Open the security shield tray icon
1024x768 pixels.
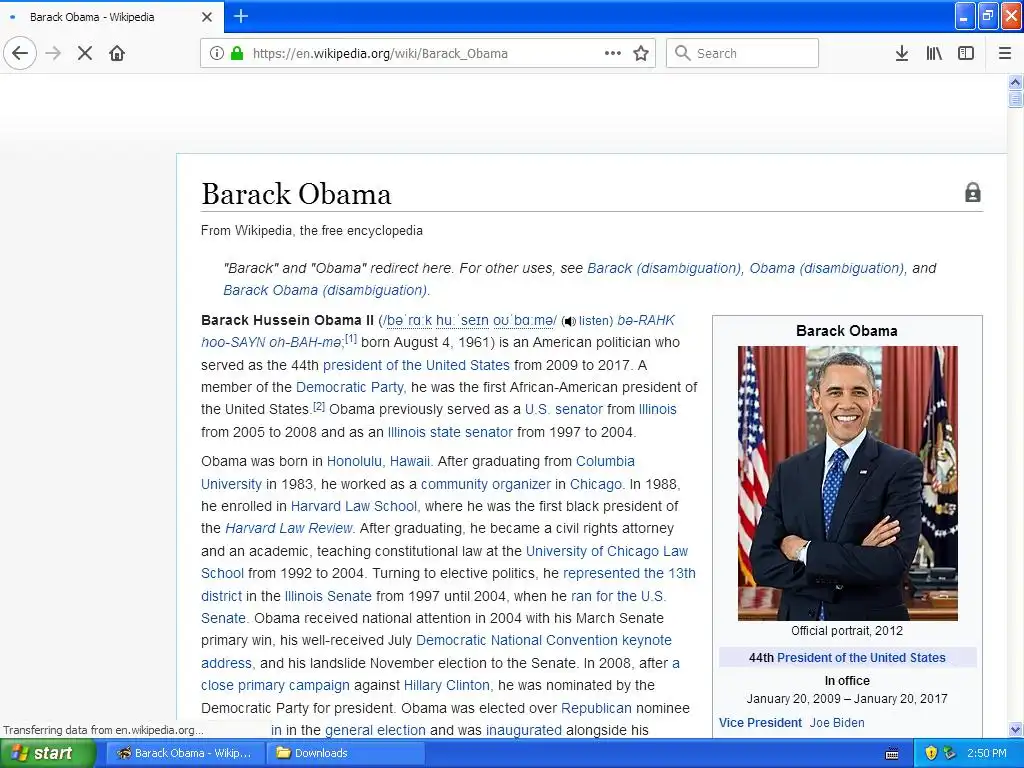pyautogui.click(x=931, y=753)
